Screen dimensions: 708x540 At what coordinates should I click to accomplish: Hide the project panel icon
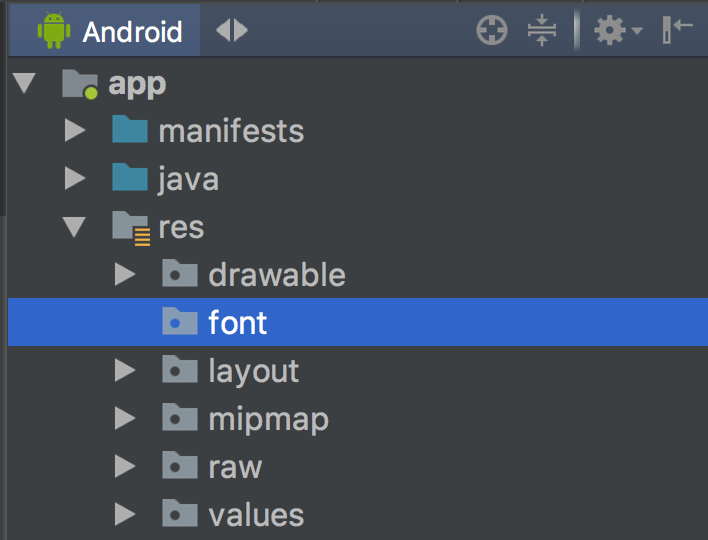pyautogui.click(x=677, y=30)
